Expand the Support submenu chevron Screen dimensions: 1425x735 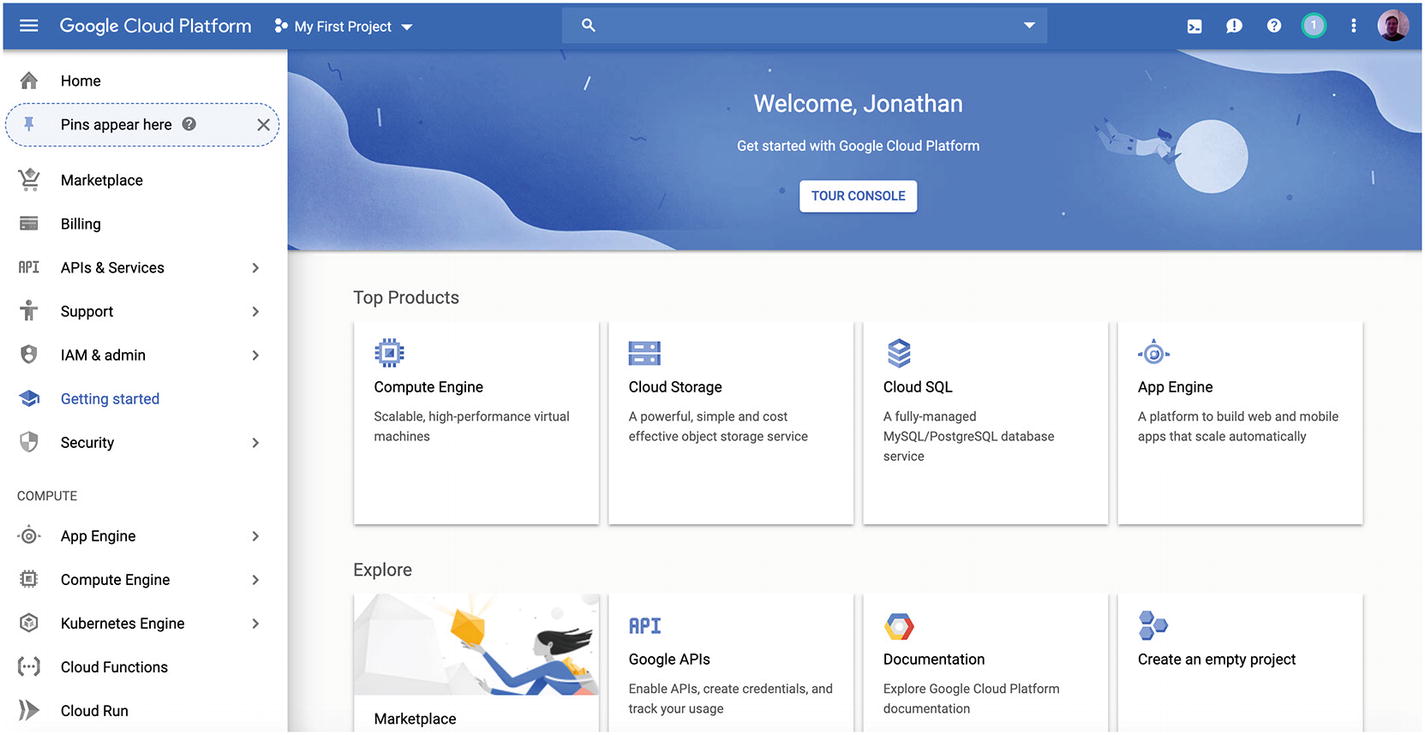coord(255,312)
